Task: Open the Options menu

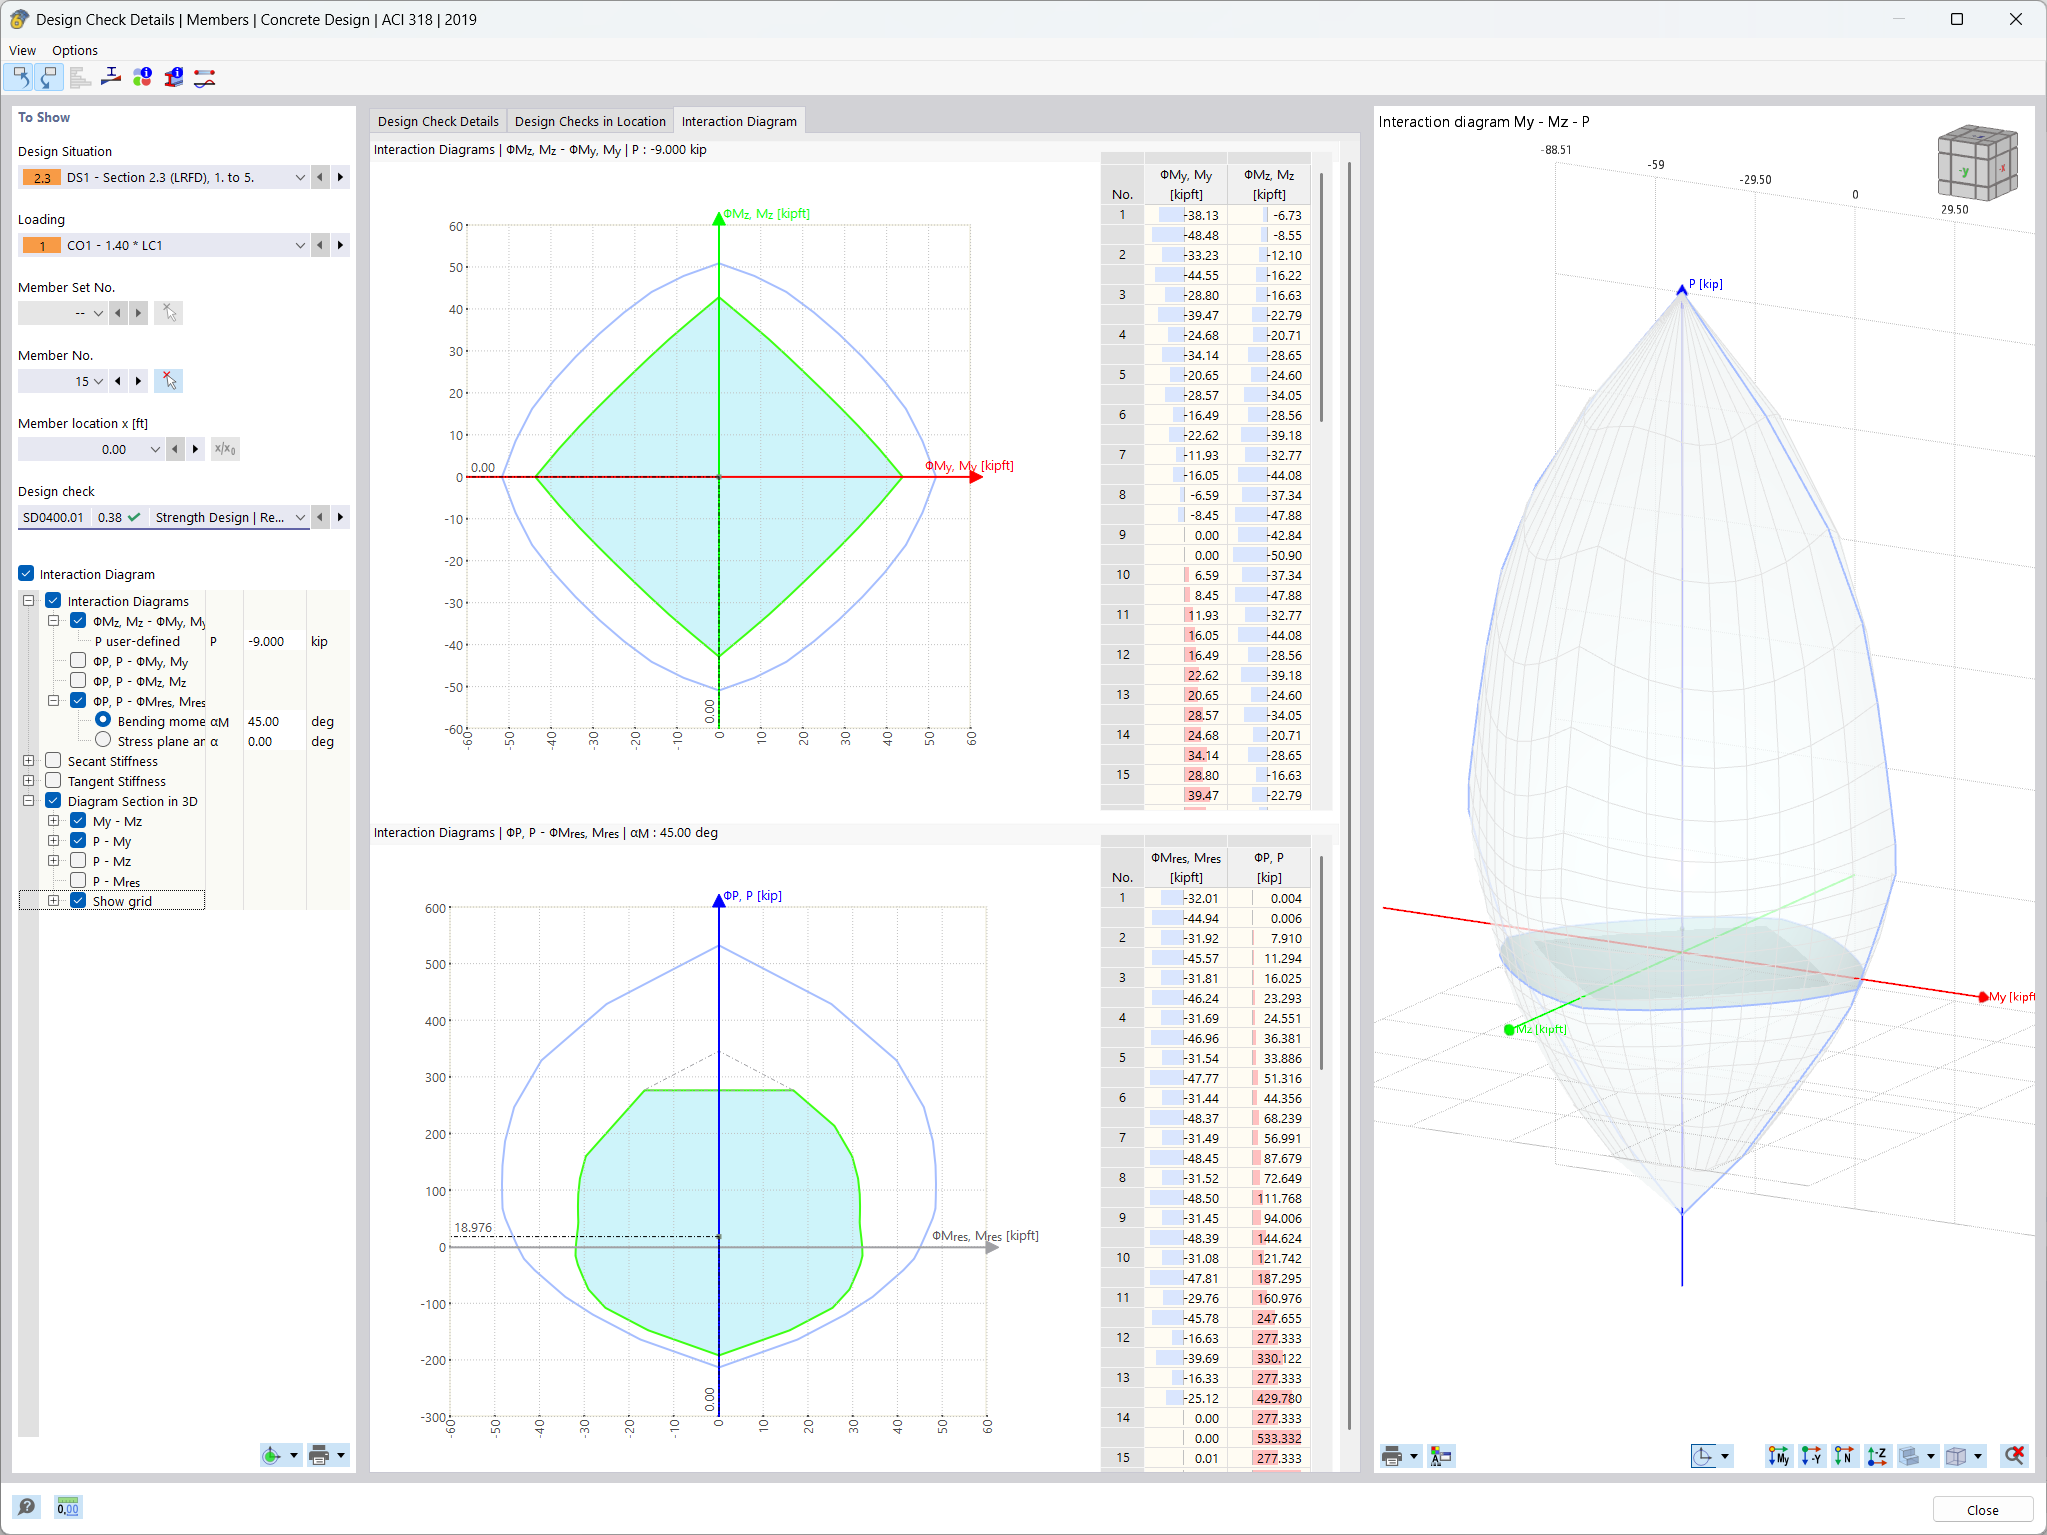Action: (75, 50)
